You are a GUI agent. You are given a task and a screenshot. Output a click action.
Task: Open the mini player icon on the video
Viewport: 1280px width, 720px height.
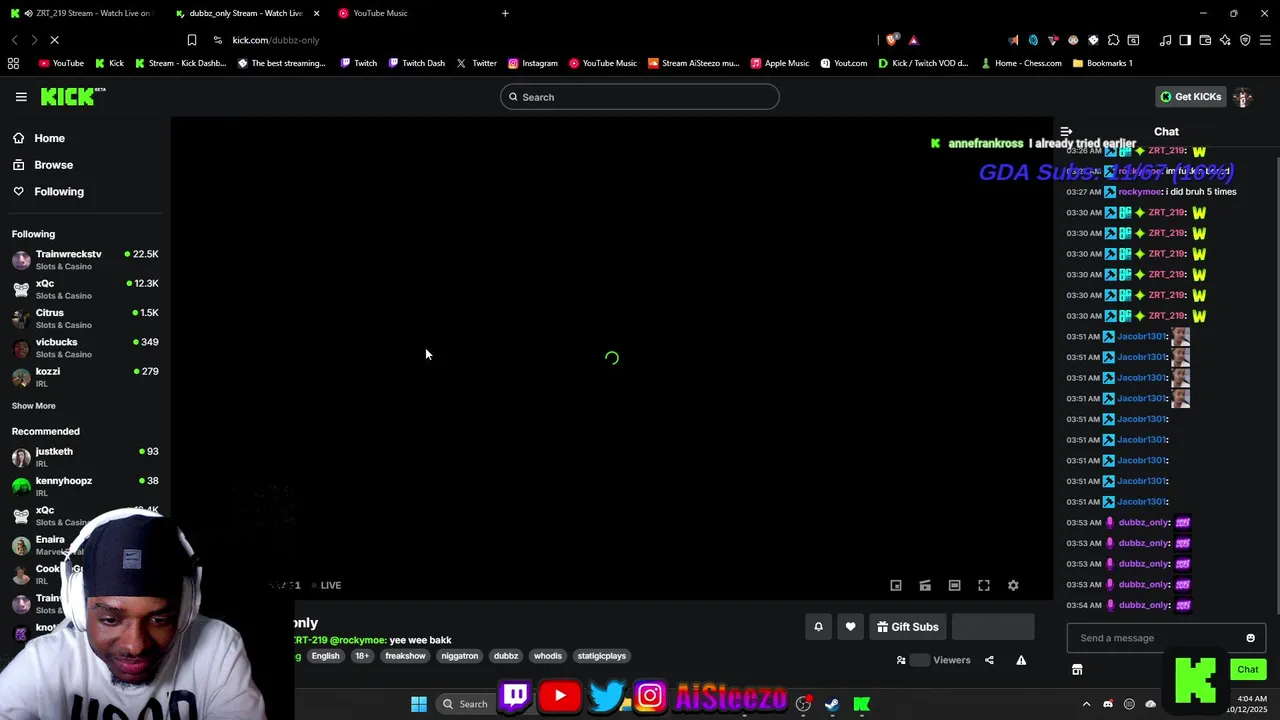(x=896, y=586)
